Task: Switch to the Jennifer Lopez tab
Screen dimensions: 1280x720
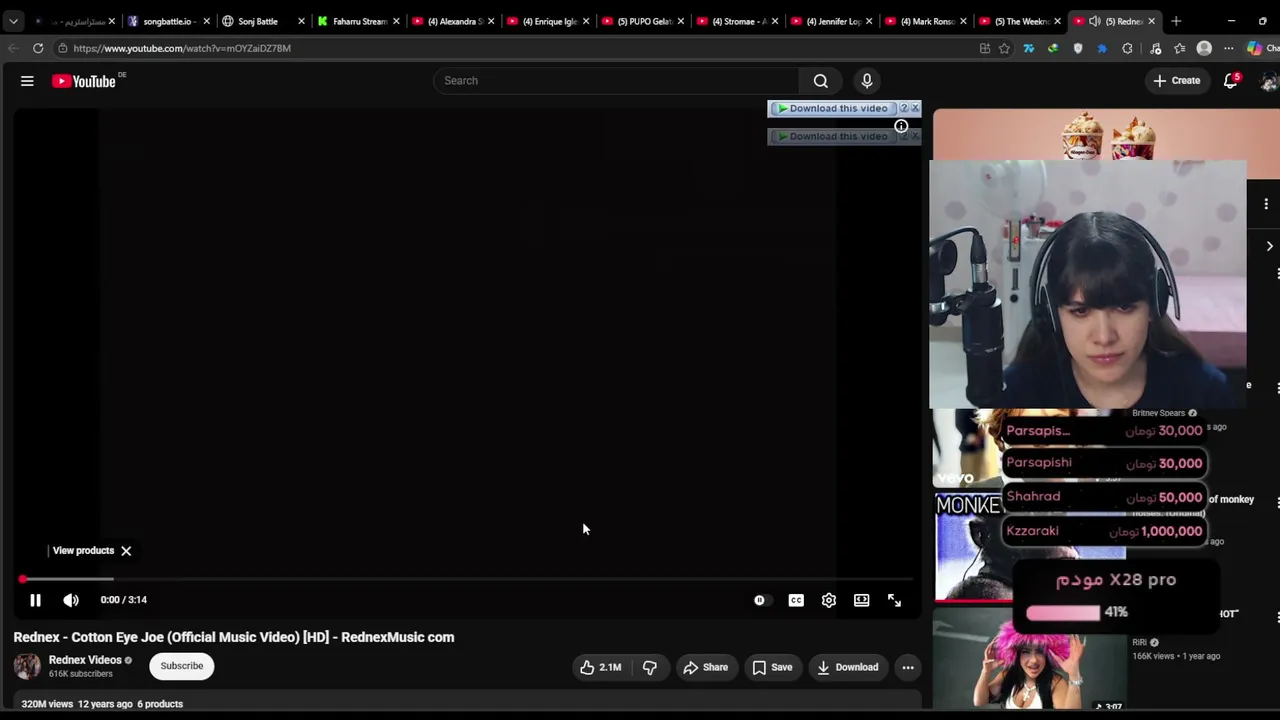Action: pos(832,21)
